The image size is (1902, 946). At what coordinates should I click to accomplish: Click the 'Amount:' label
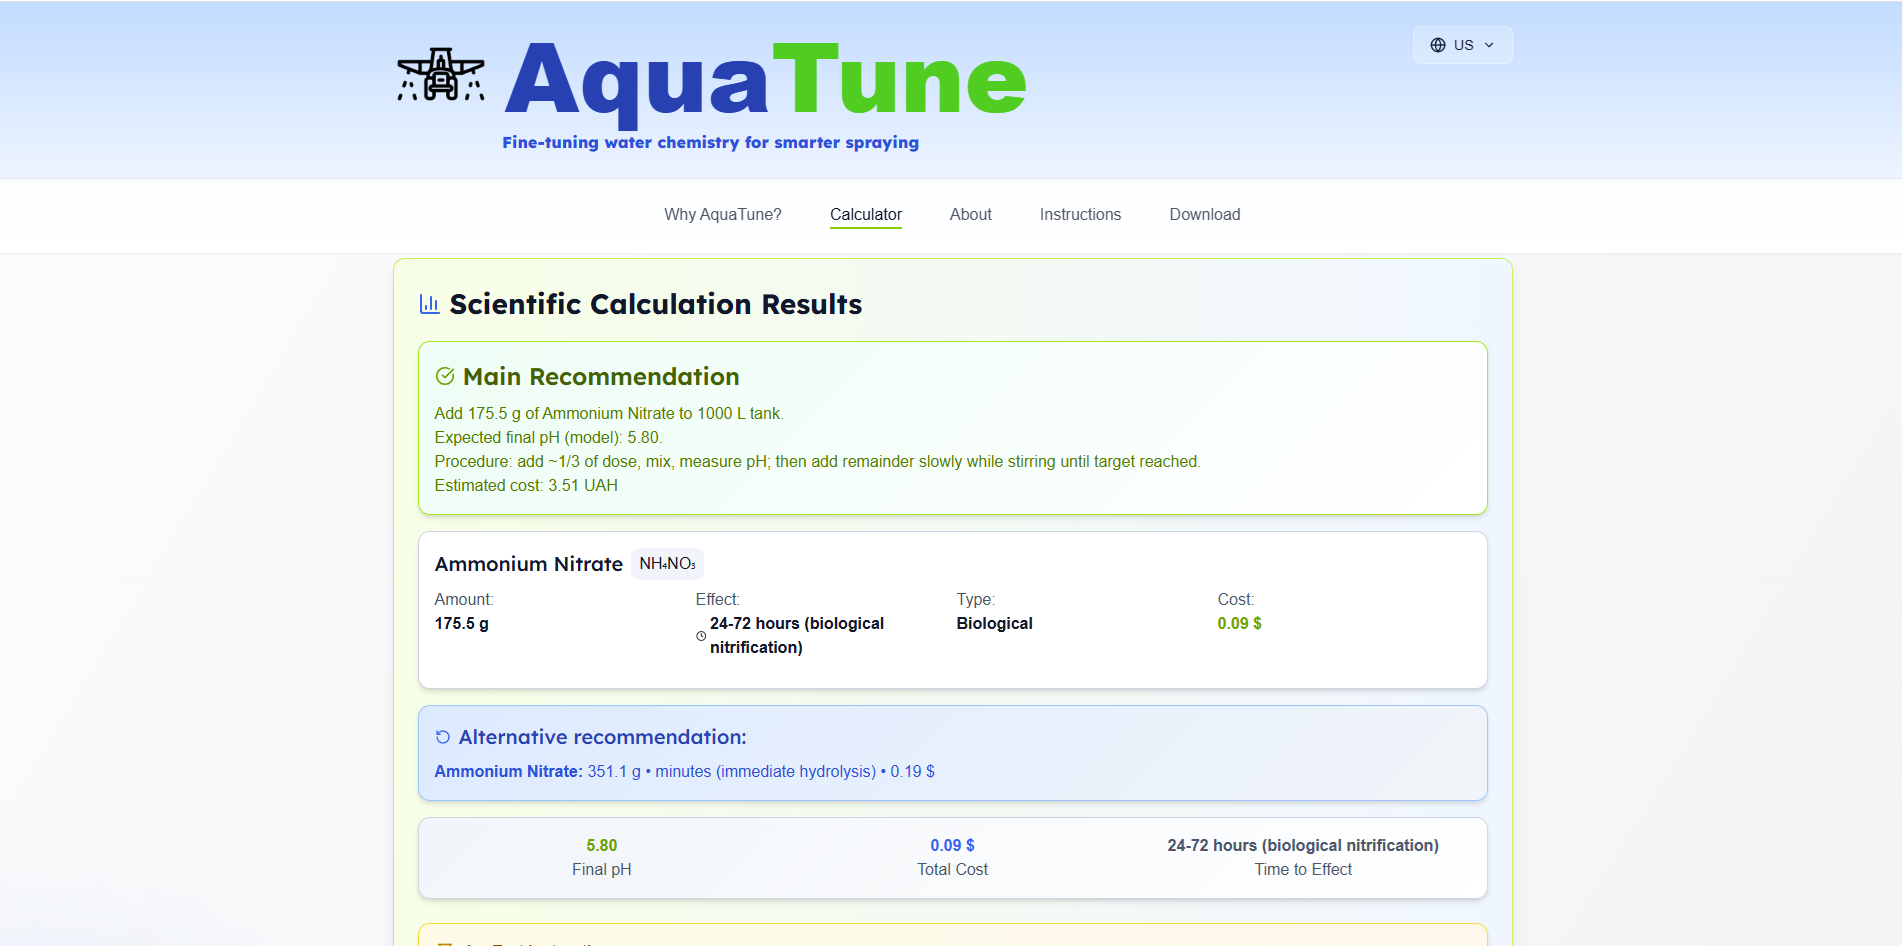[464, 599]
